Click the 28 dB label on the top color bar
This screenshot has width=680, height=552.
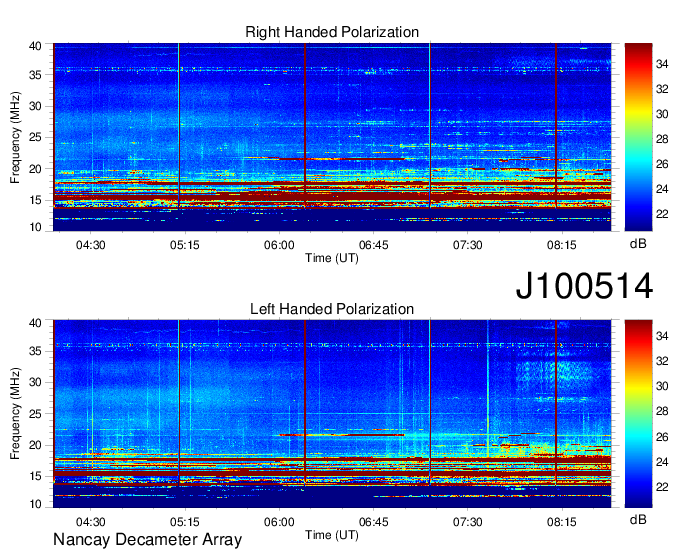tap(662, 139)
